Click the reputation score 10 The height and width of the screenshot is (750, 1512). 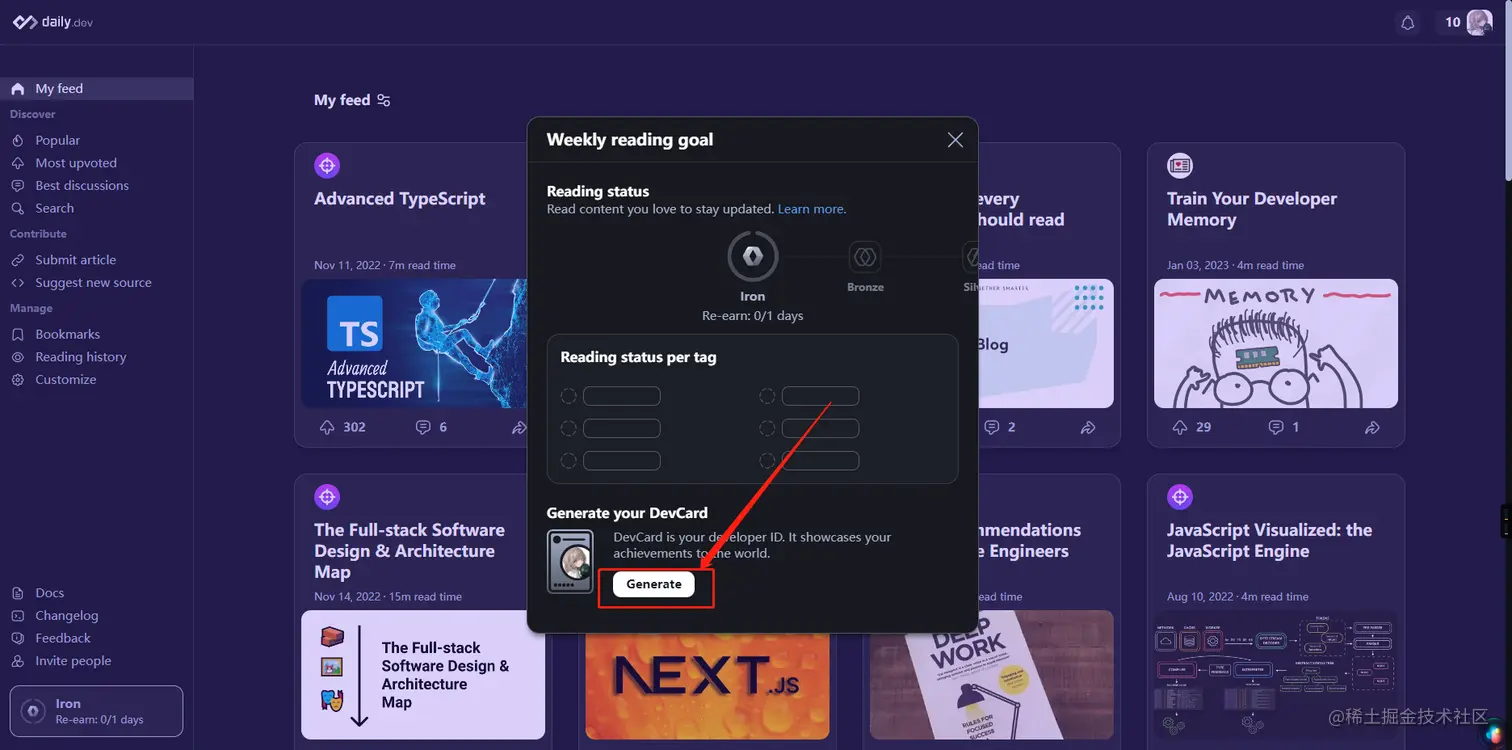[x=1453, y=22]
